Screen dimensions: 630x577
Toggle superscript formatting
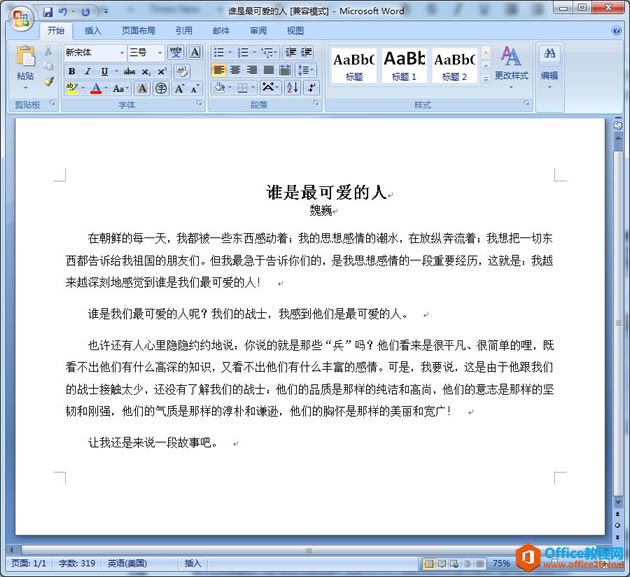click(162, 72)
